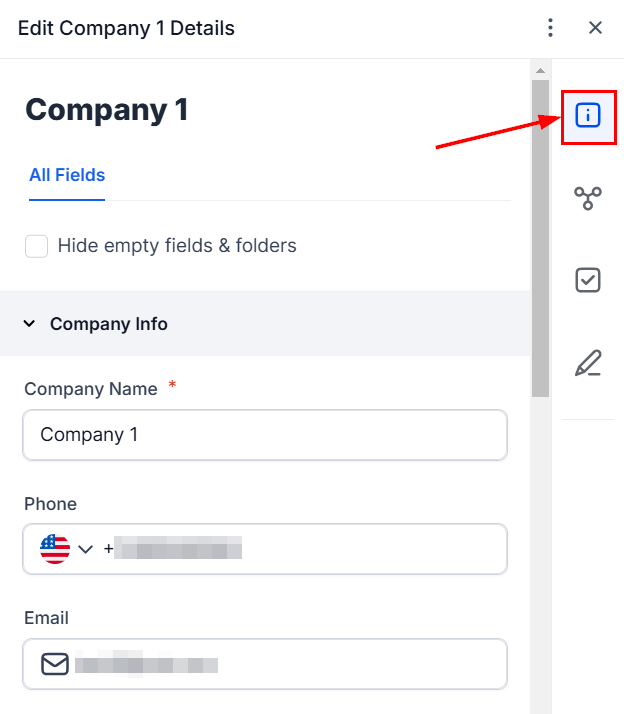This screenshot has width=624, height=714.
Task: Click the Company Info section label
Action: coord(109,324)
